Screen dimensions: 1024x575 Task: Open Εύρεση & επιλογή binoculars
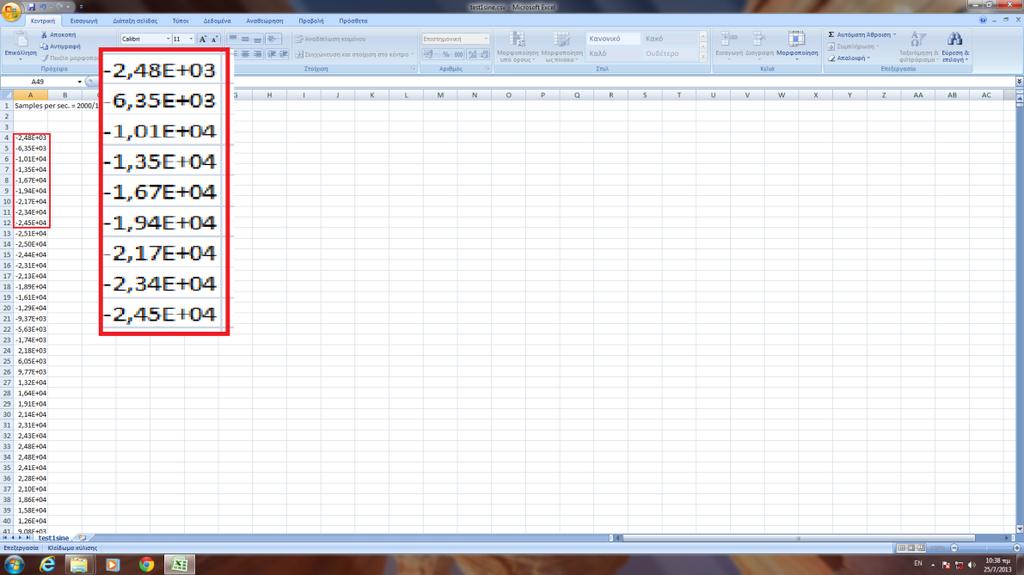(x=955, y=47)
